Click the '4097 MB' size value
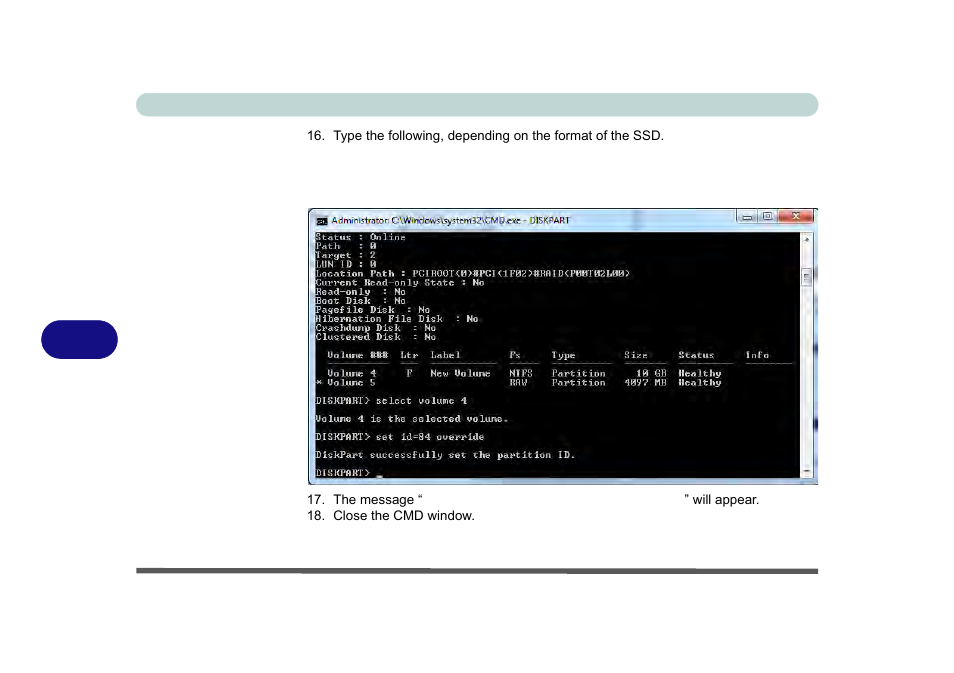Image resolution: width=954 pixels, height=673 pixels. coord(646,383)
